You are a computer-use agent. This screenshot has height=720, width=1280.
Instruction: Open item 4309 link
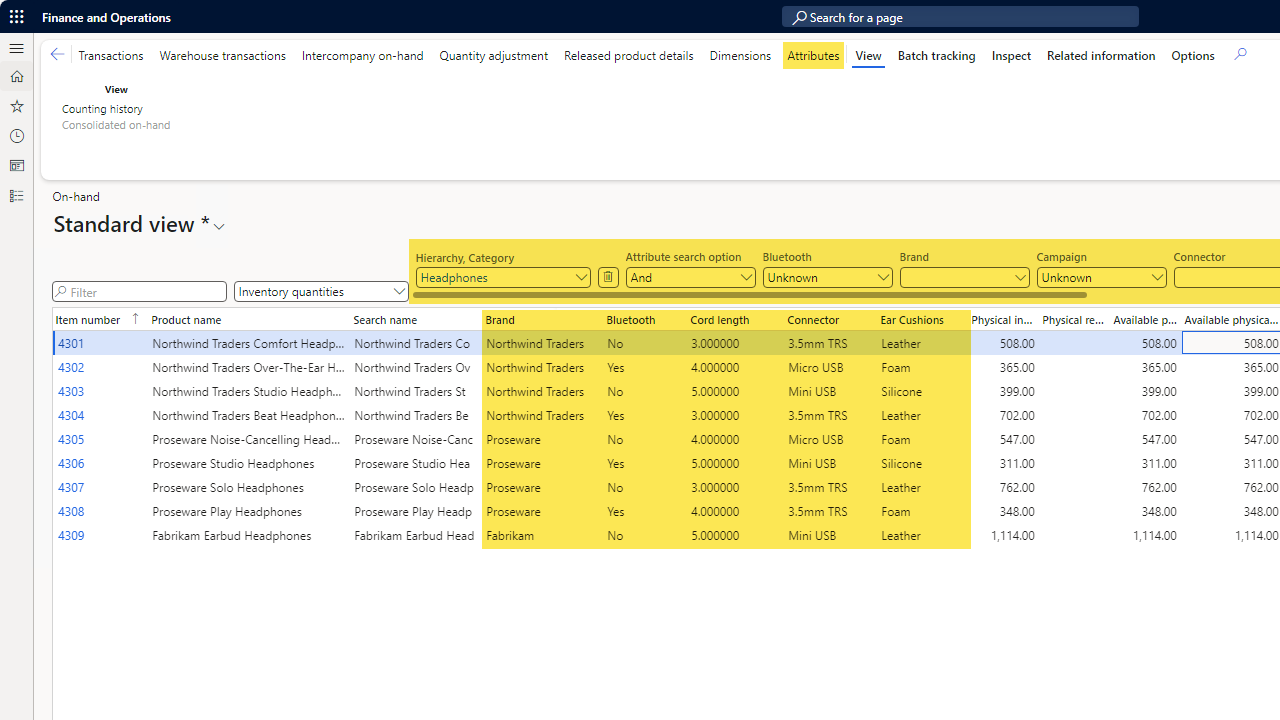pyautogui.click(x=71, y=536)
